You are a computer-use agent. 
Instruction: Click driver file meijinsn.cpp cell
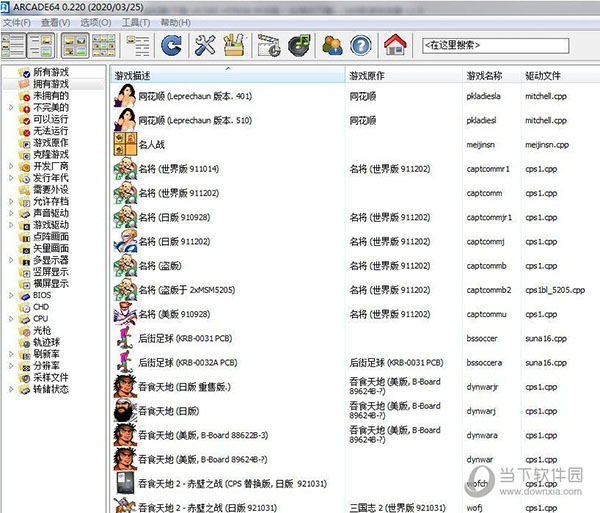point(547,145)
